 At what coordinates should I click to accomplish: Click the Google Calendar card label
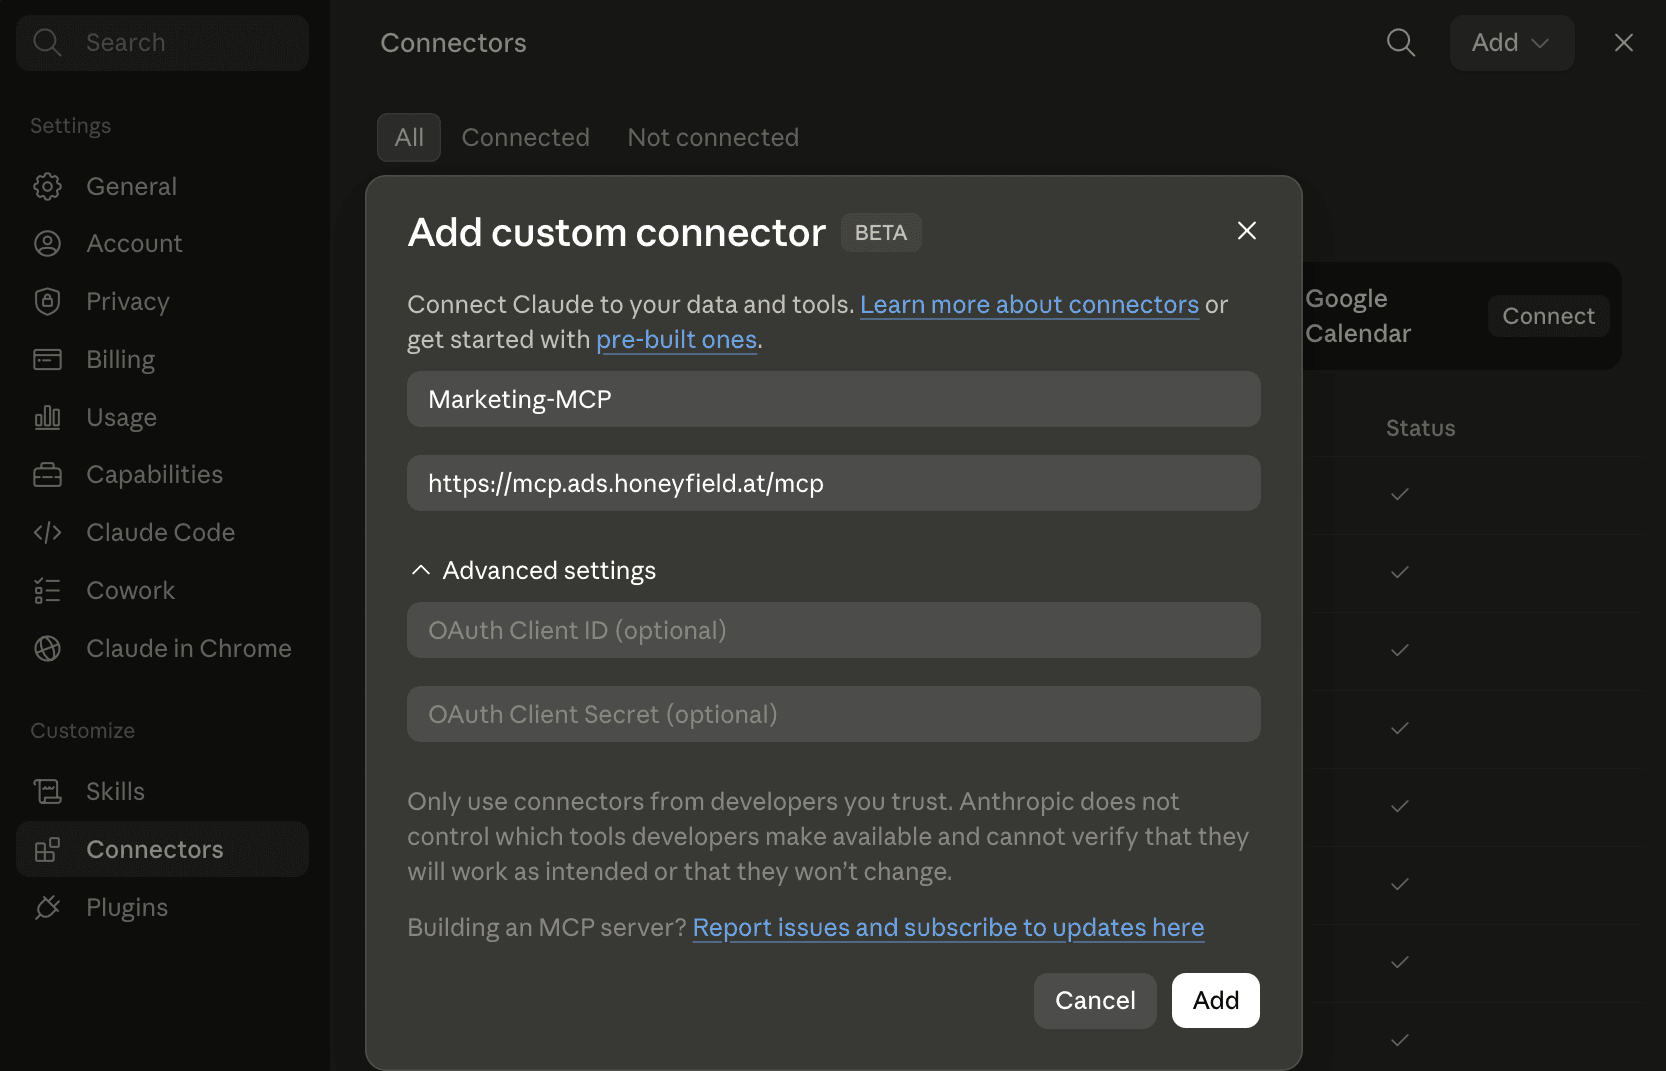tap(1358, 316)
